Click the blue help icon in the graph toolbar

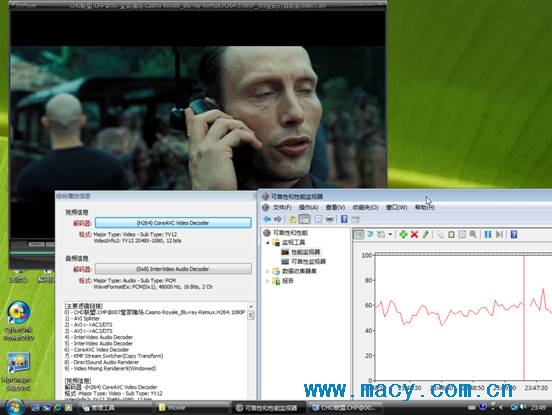514,234
